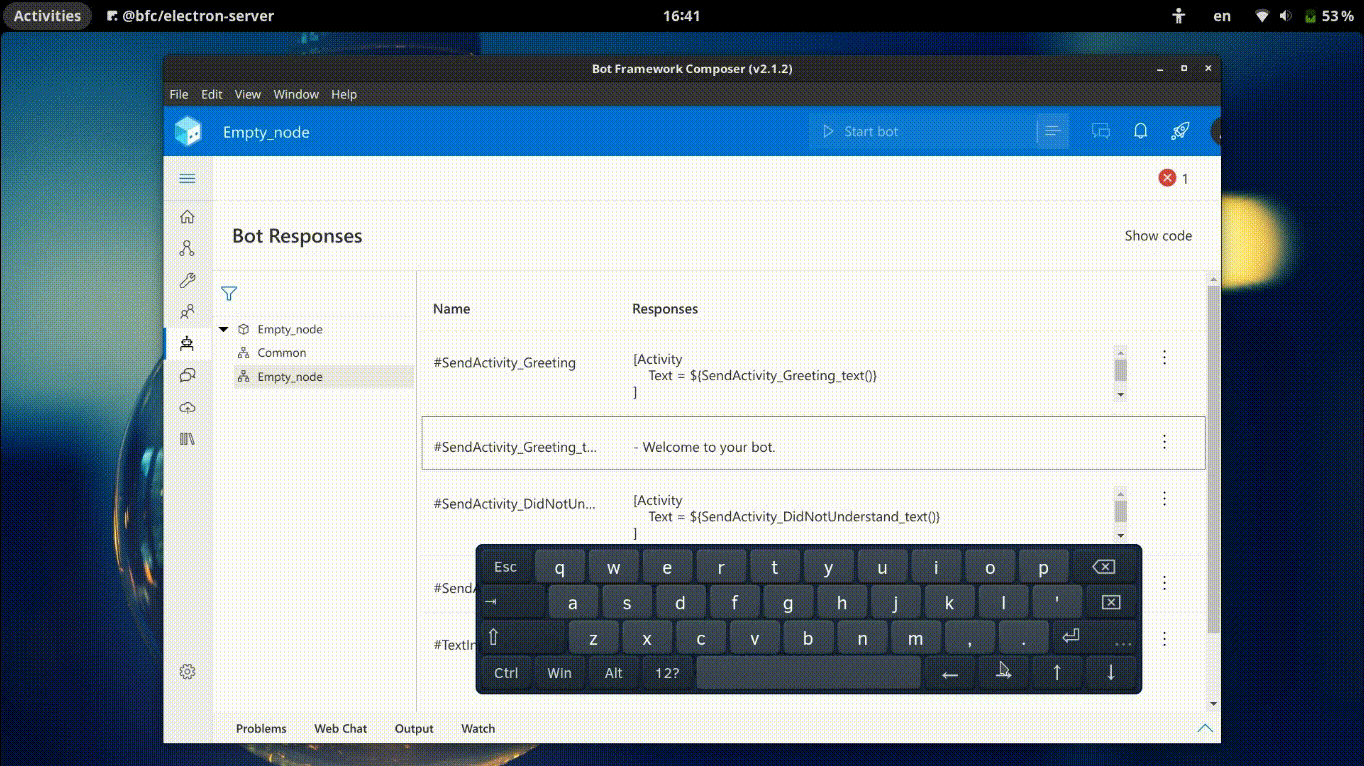The image size is (1364, 766).
Task: Open the Knowledge base chat icon
Action: (x=187, y=375)
